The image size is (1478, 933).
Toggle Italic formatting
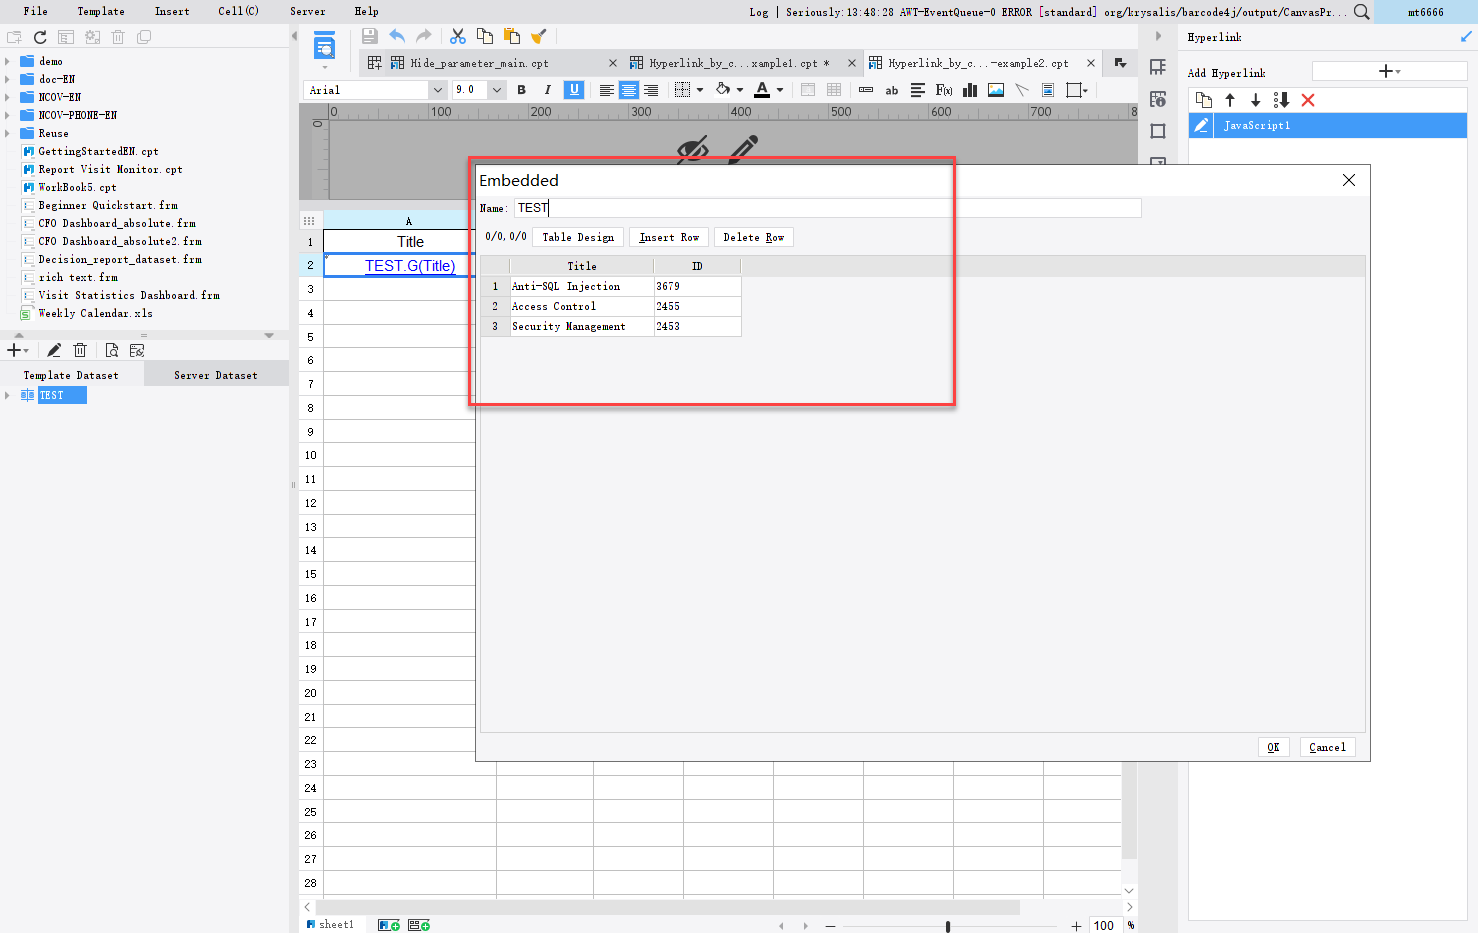click(x=548, y=90)
